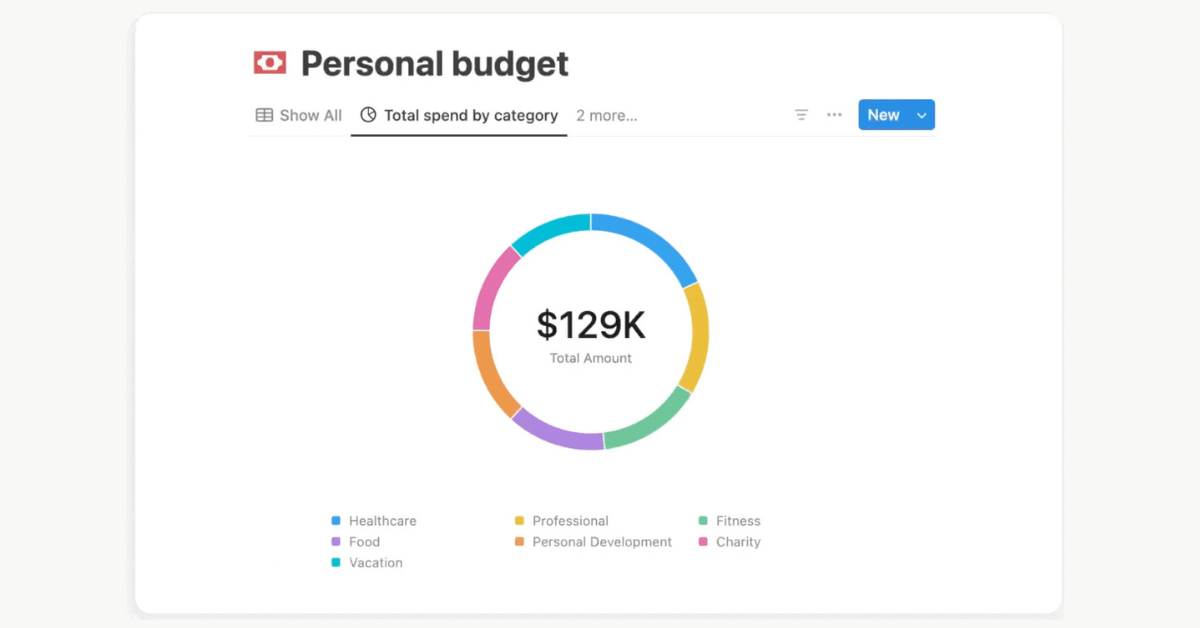
Task: Open the New button dropdown chevron
Action: click(x=921, y=114)
